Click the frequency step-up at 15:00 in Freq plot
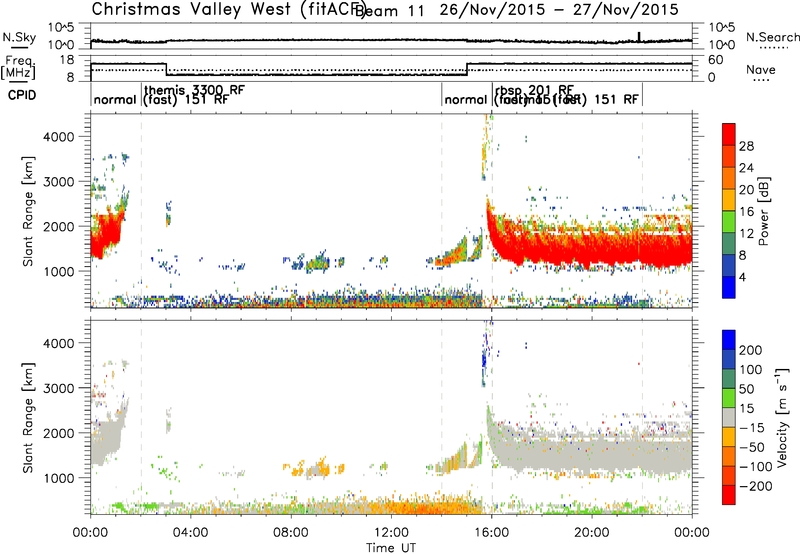800x554 pixels. point(467,69)
